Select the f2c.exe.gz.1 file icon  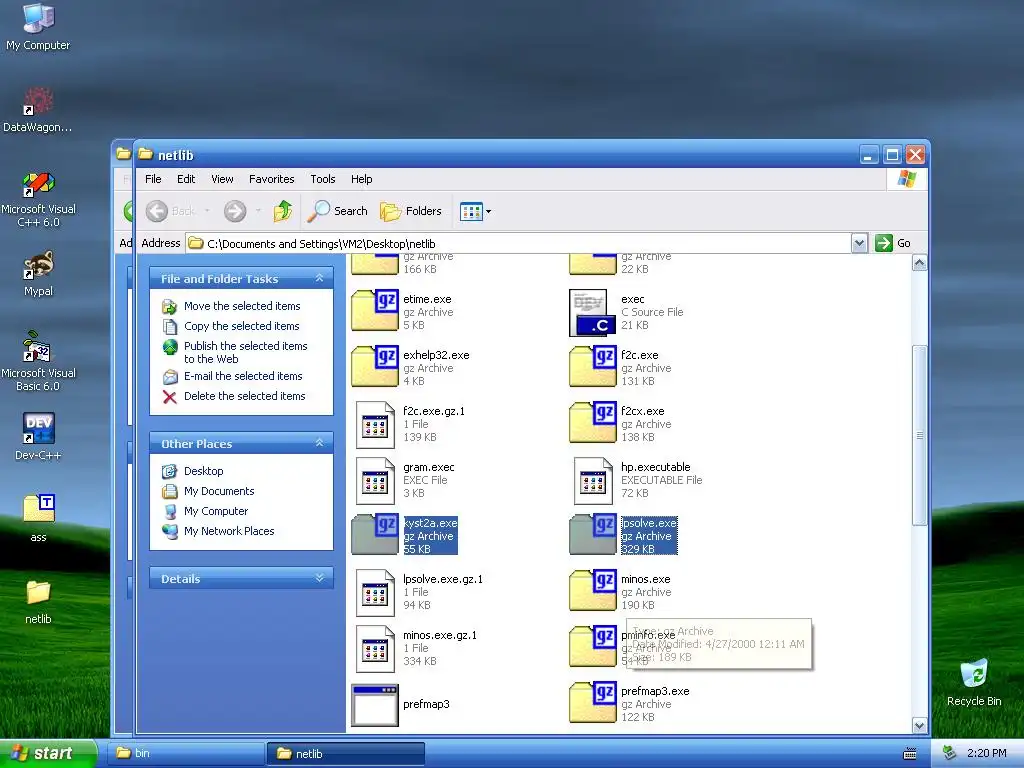pos(375,424)
